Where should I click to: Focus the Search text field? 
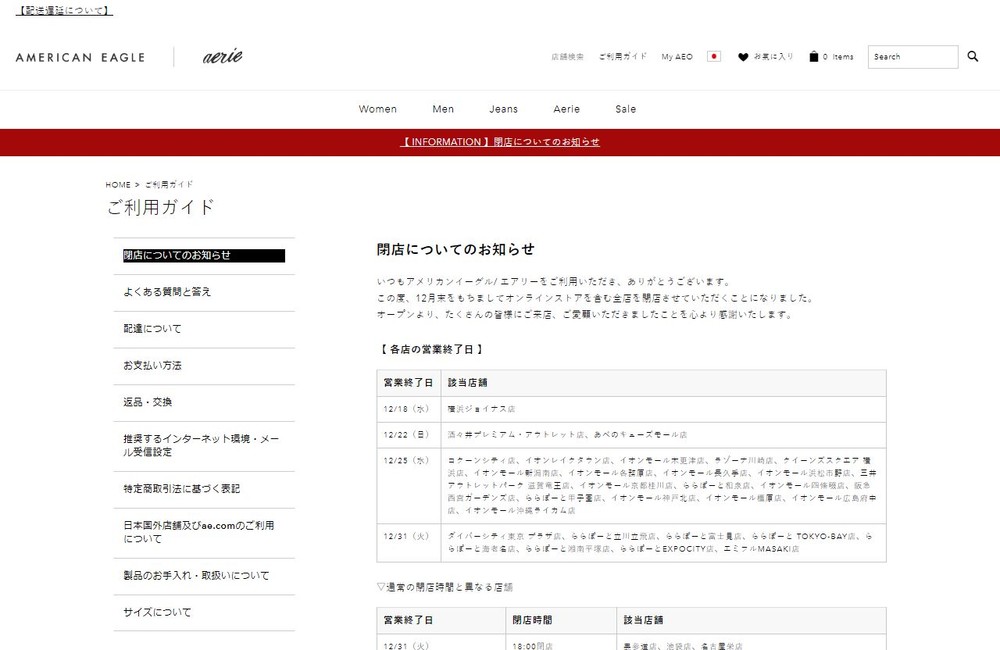912,57
